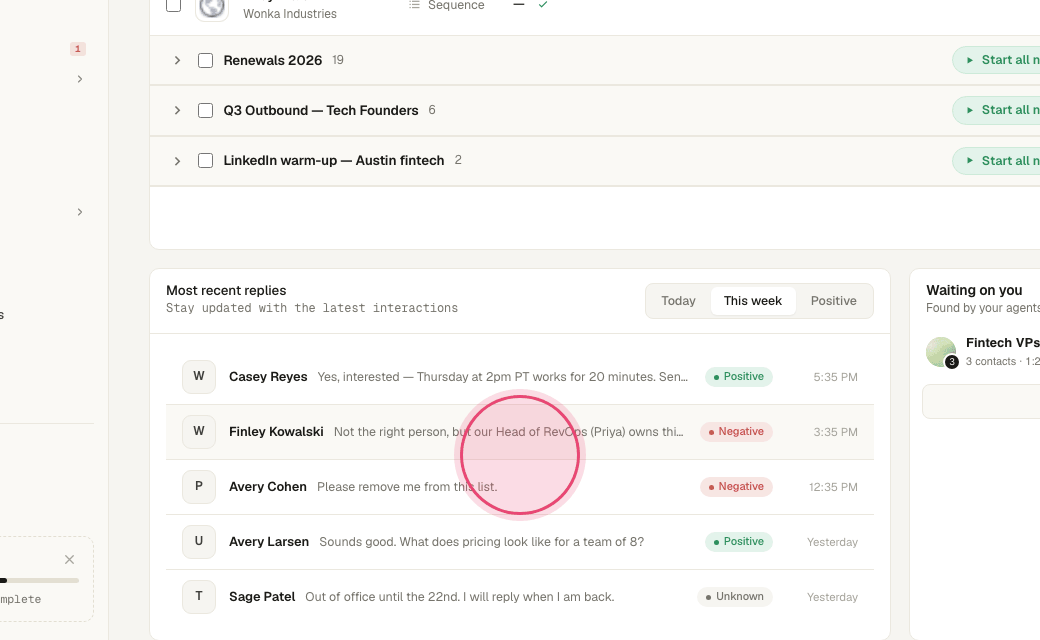This screenshot has width=1040, height=640.
Task: Start all for Renewals 2026
Action: [x=997, y=60]
